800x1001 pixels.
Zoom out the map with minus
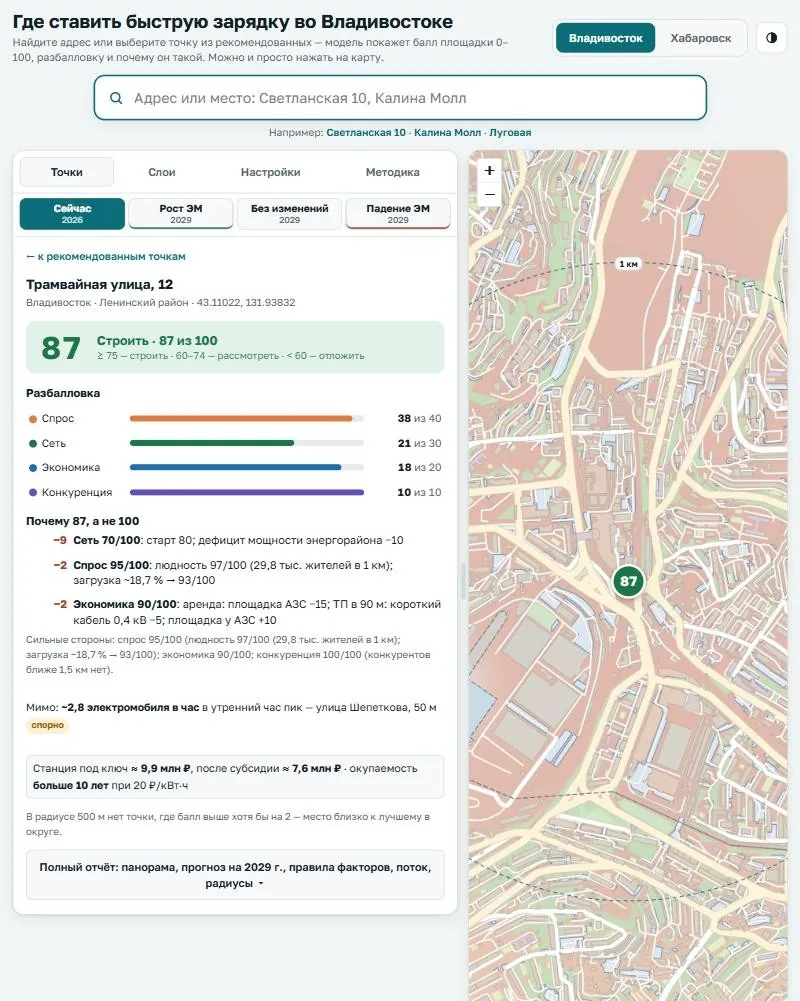click(x=490, y=194)
